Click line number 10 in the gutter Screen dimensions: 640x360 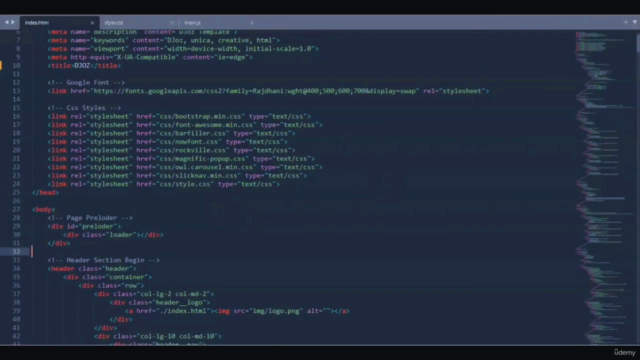coord(16,65)
